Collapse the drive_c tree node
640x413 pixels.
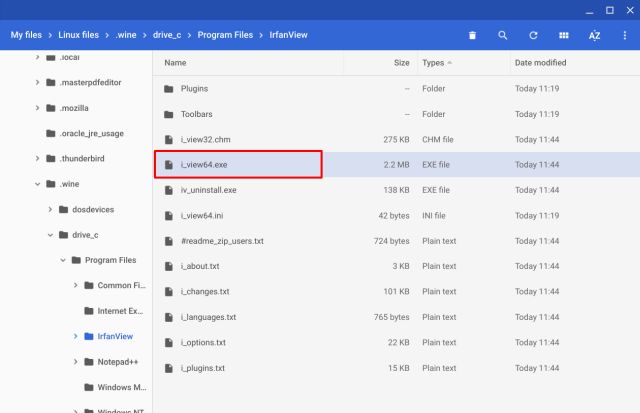(50, 235)
